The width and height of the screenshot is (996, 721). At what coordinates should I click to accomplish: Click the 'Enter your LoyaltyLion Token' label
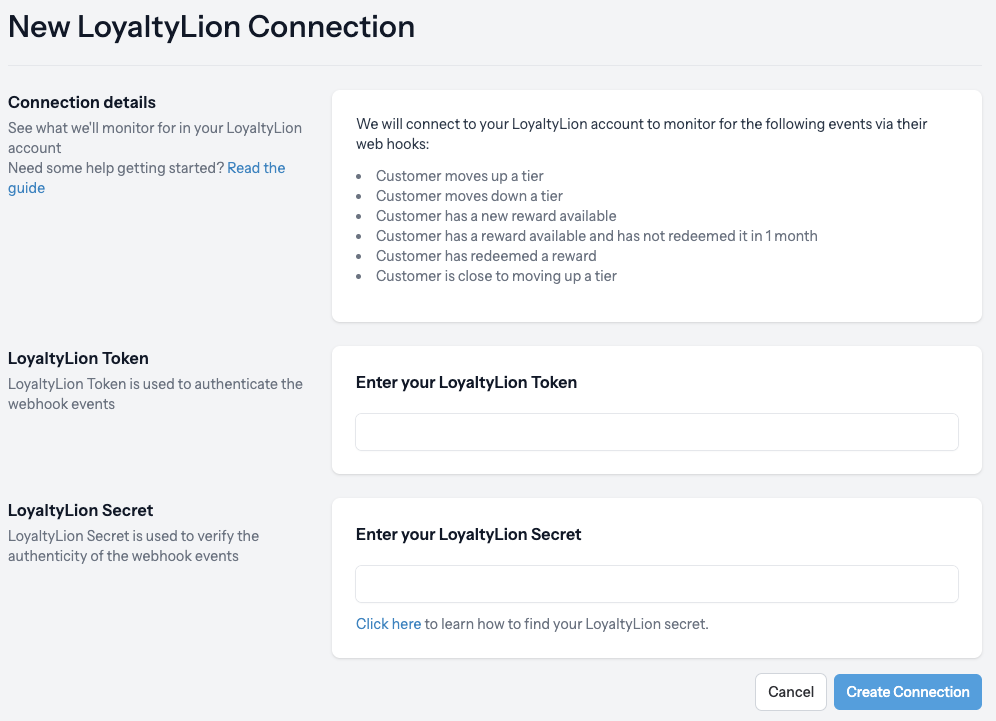[466, 382]
